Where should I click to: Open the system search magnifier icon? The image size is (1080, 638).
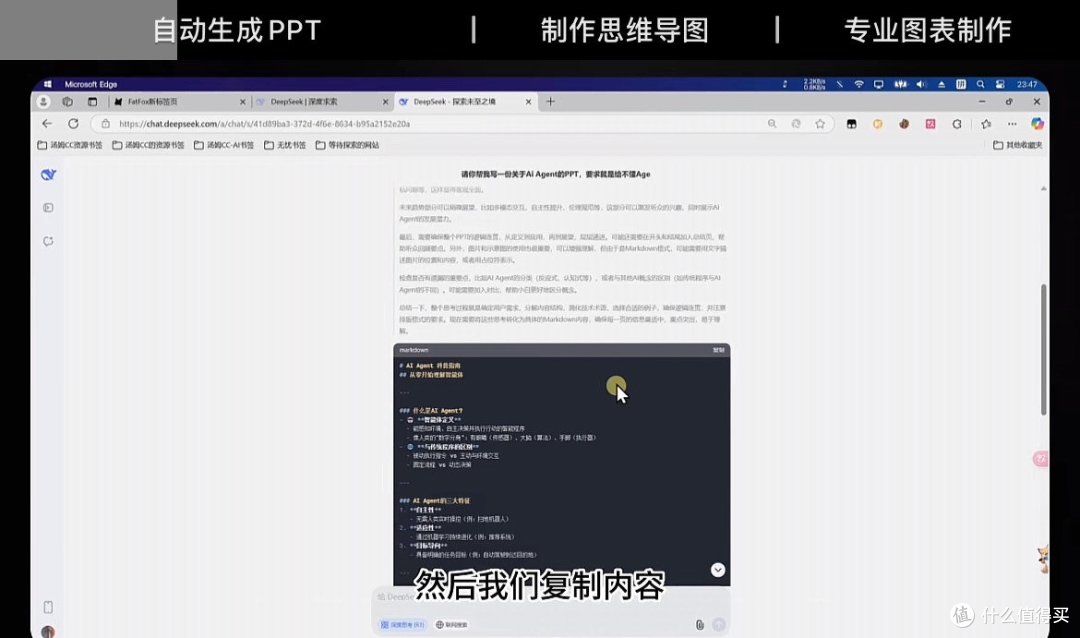pyautogui.click(x=980, y=84)
